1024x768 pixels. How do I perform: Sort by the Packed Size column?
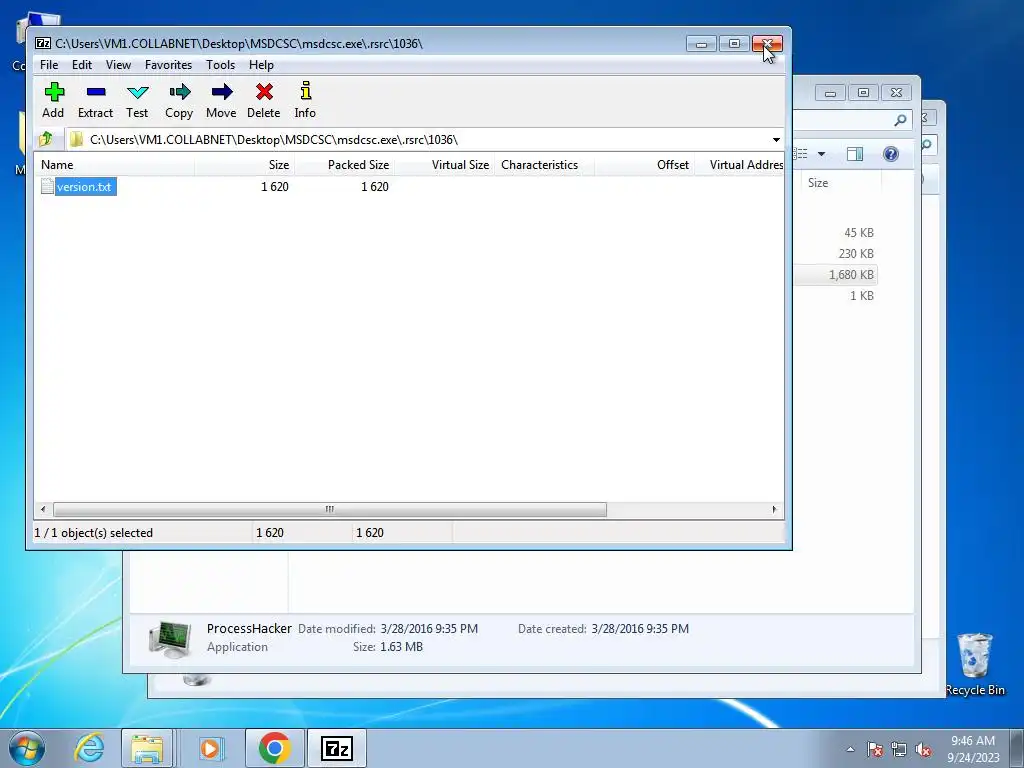click(x=344, y=165)
